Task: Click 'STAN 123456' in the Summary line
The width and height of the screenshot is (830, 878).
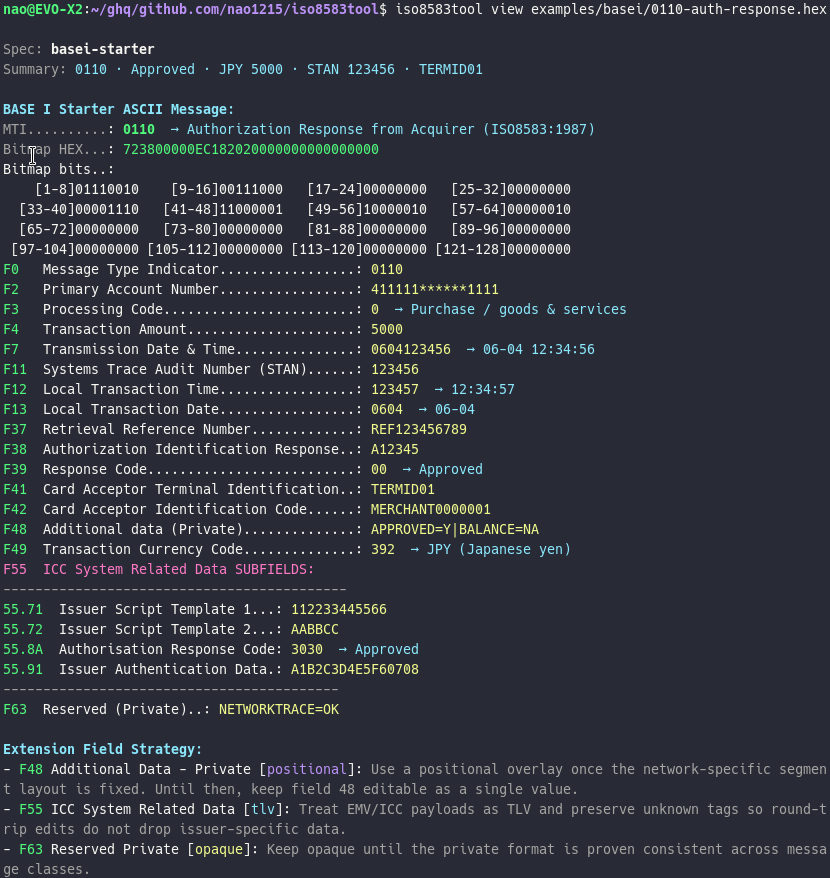Action: (351, 69)
